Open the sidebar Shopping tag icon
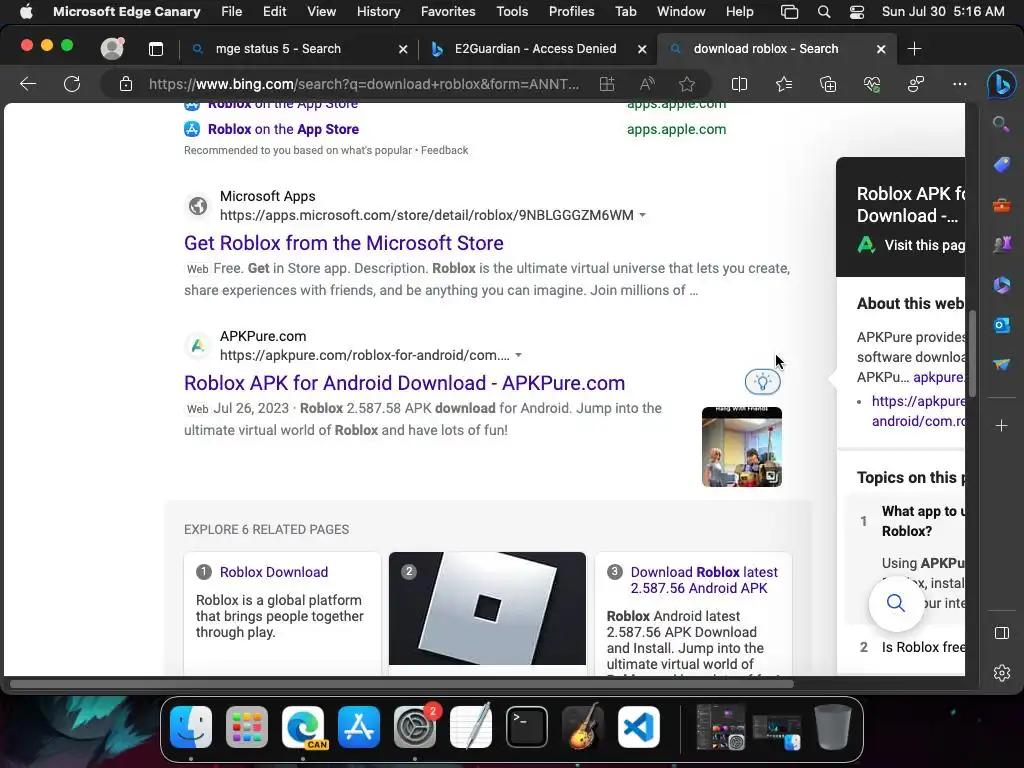 point(1002,164)
